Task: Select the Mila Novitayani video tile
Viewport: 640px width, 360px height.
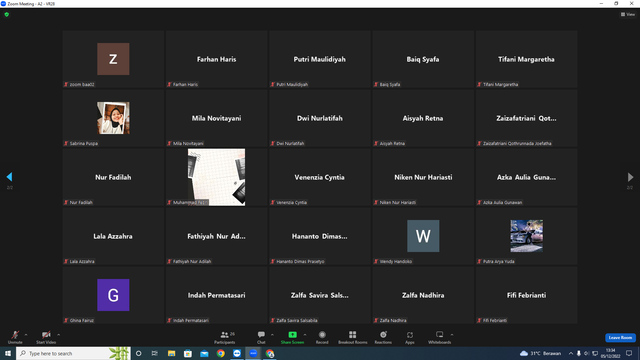Action: point(216,118)
